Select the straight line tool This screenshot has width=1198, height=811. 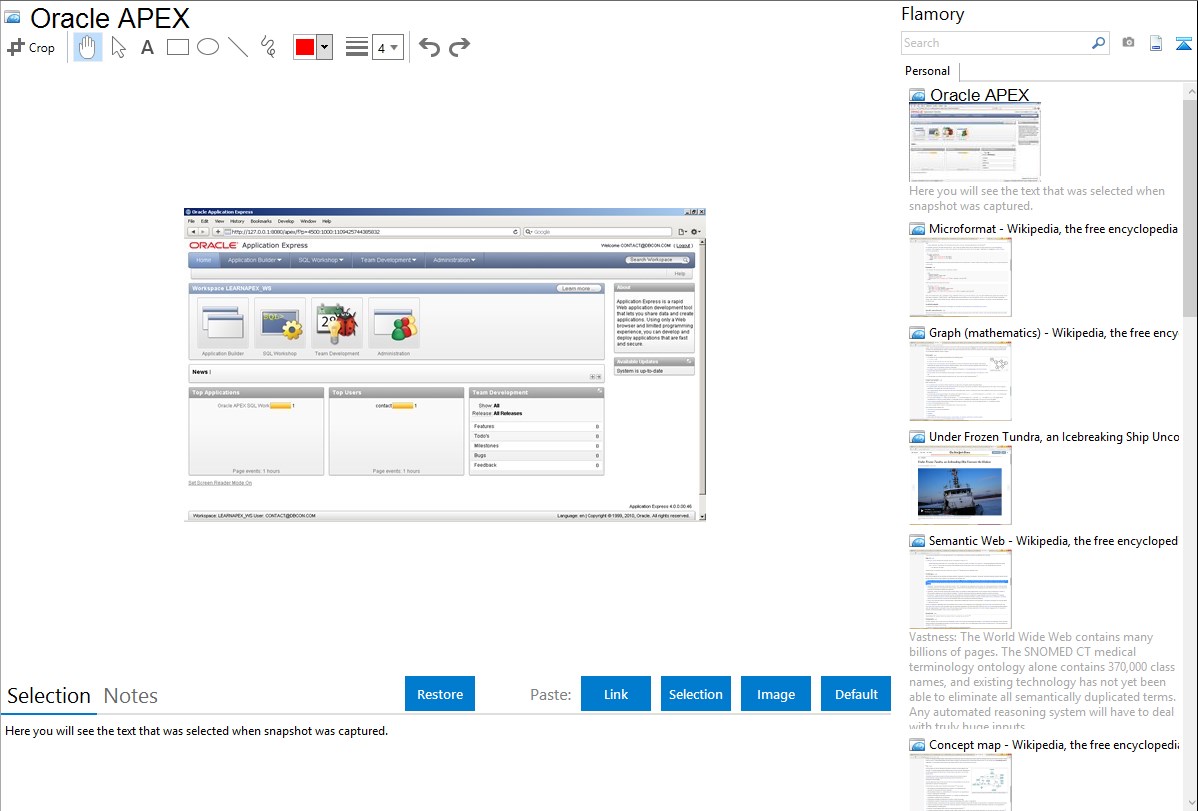pyautogui.click(x=238, y=47)
